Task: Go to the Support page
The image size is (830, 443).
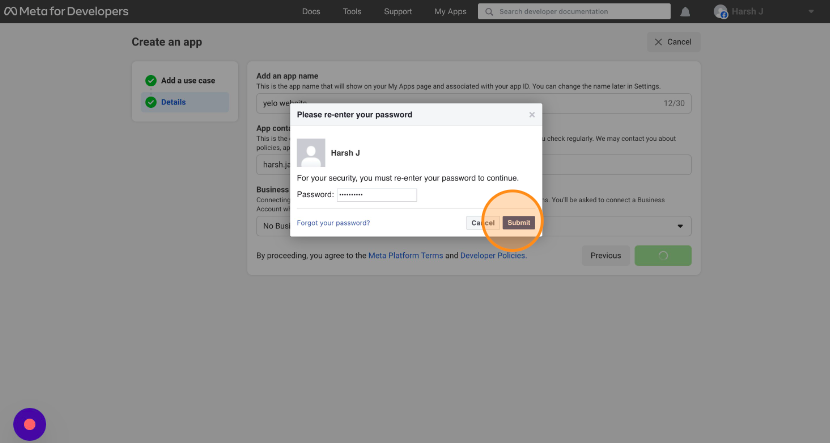Action: (x=397, y=12)
